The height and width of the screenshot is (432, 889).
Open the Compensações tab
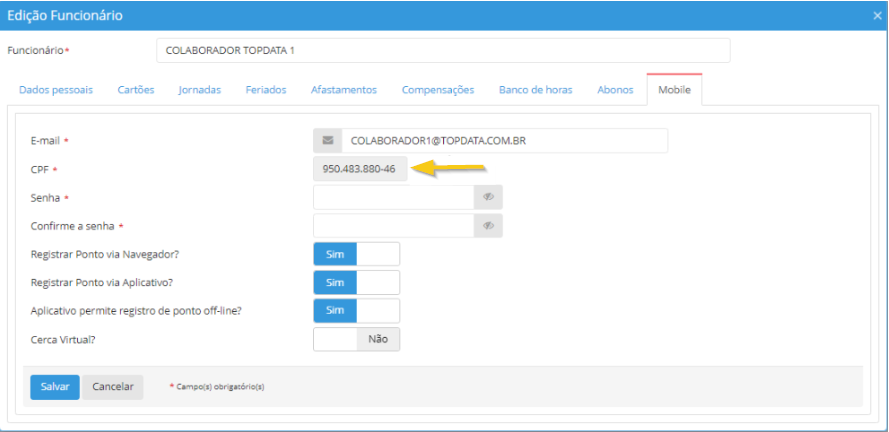(438, 90)
